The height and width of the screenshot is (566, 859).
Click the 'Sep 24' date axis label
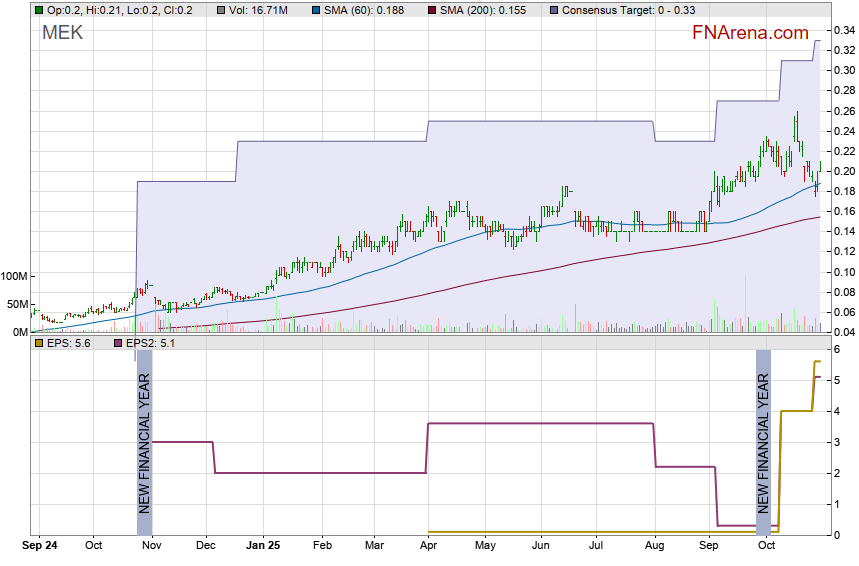[x=40, y=547]
